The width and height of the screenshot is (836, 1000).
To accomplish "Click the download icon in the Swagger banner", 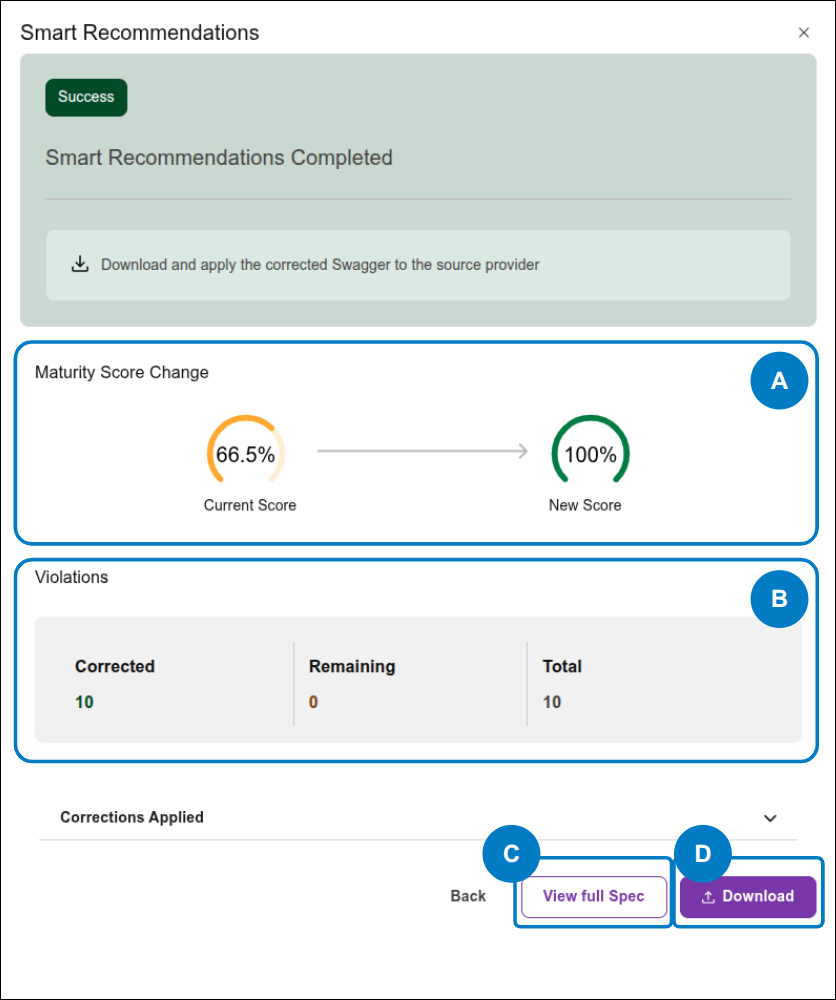I will [x=80, y=264].
